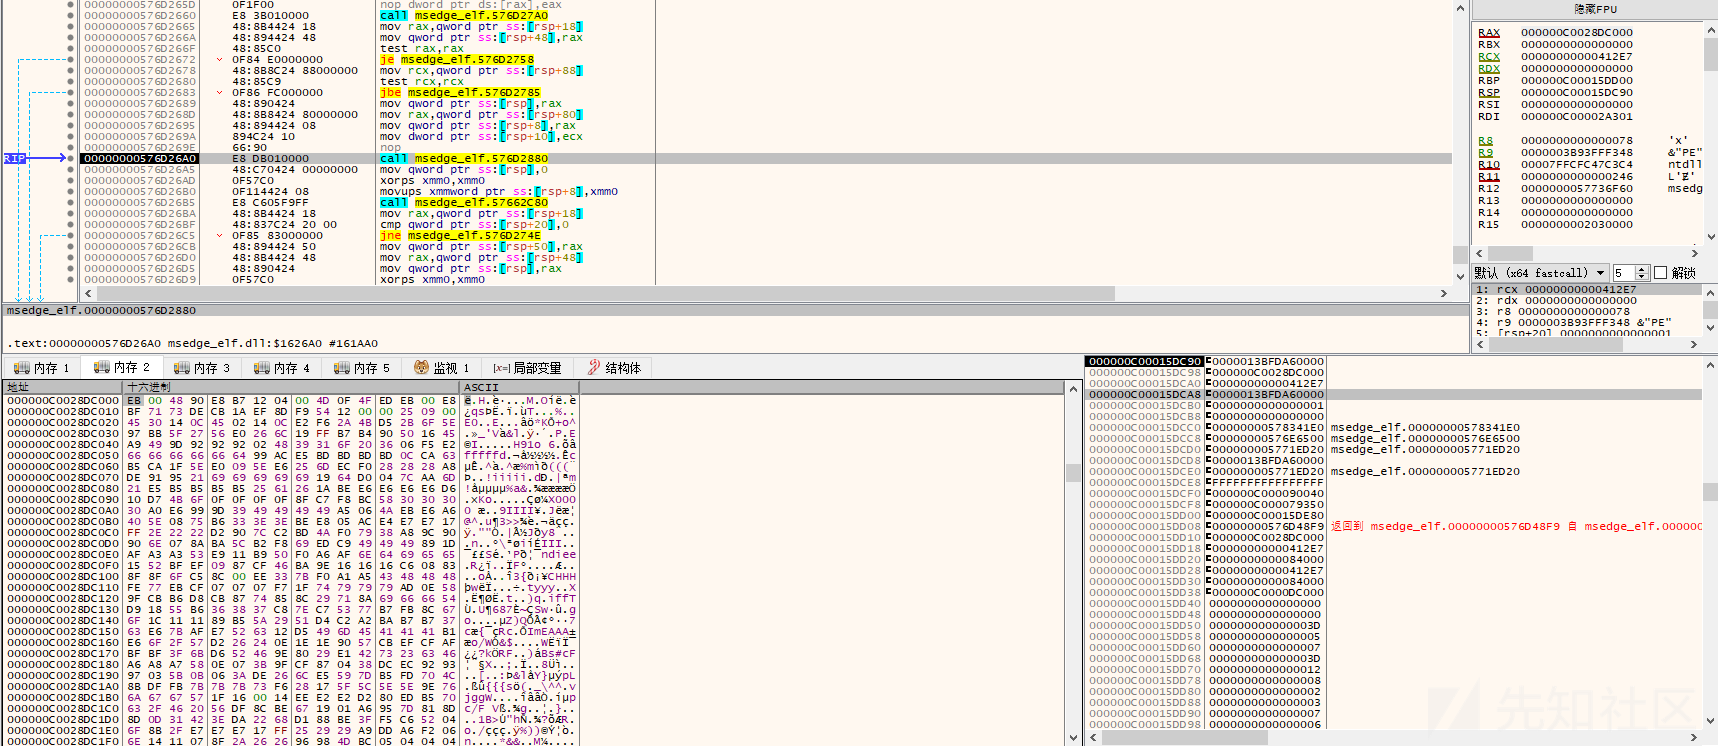Click the RIP marker in the gutter
Image resolution: width=1718 pixels, height=746 pixels.
(14, 158)
